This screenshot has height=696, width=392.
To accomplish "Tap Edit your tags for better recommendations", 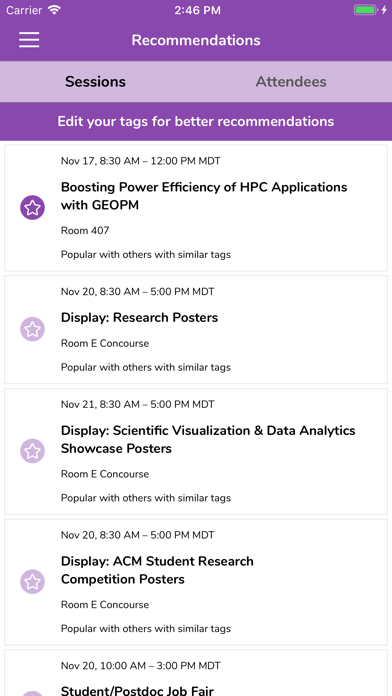I will 196,121.
